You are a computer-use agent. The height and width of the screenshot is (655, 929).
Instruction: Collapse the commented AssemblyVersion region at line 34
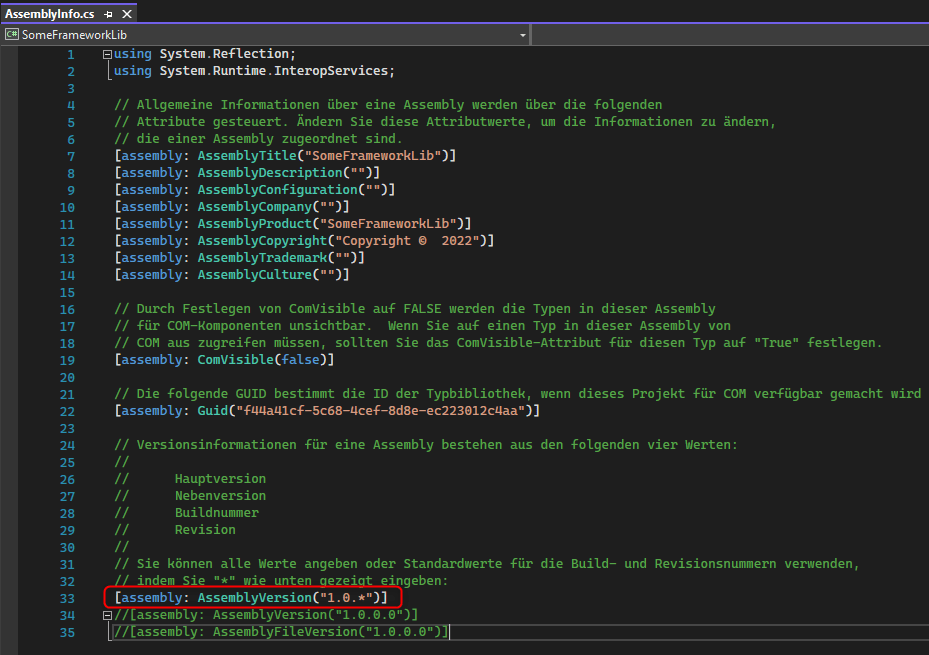click(x=107, y=614)
